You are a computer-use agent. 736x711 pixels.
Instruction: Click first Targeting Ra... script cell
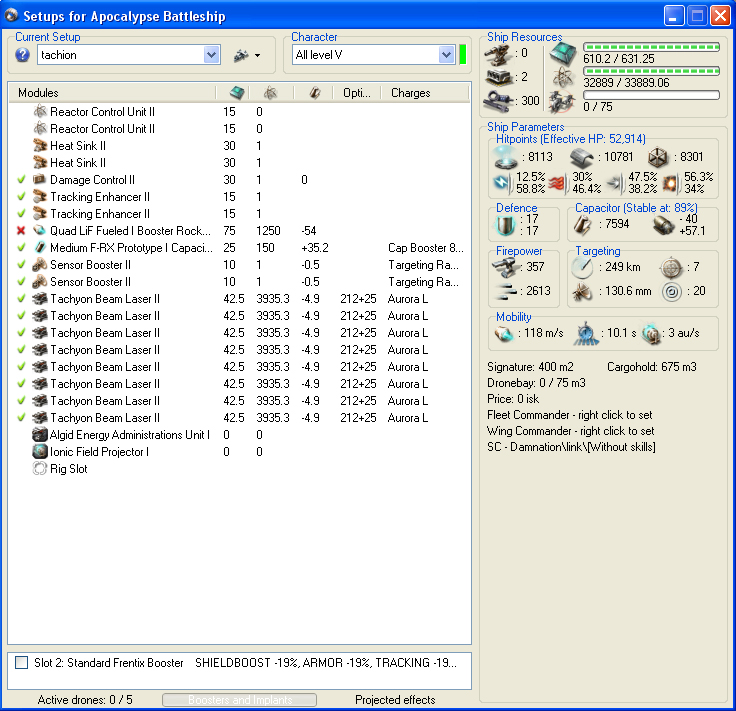click(x=423, y=265)
